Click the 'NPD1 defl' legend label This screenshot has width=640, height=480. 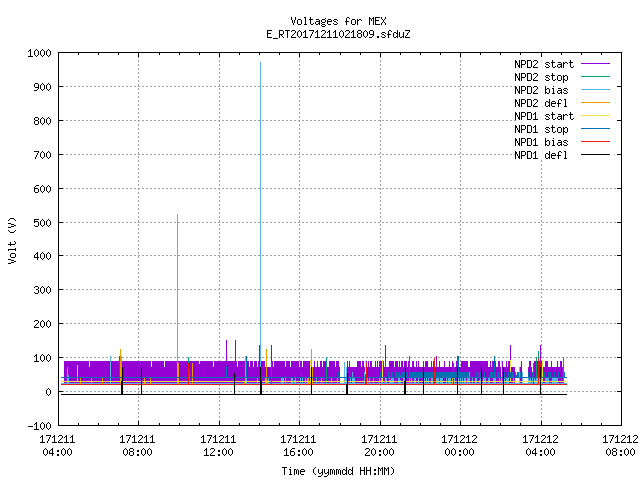coord(541,155)
